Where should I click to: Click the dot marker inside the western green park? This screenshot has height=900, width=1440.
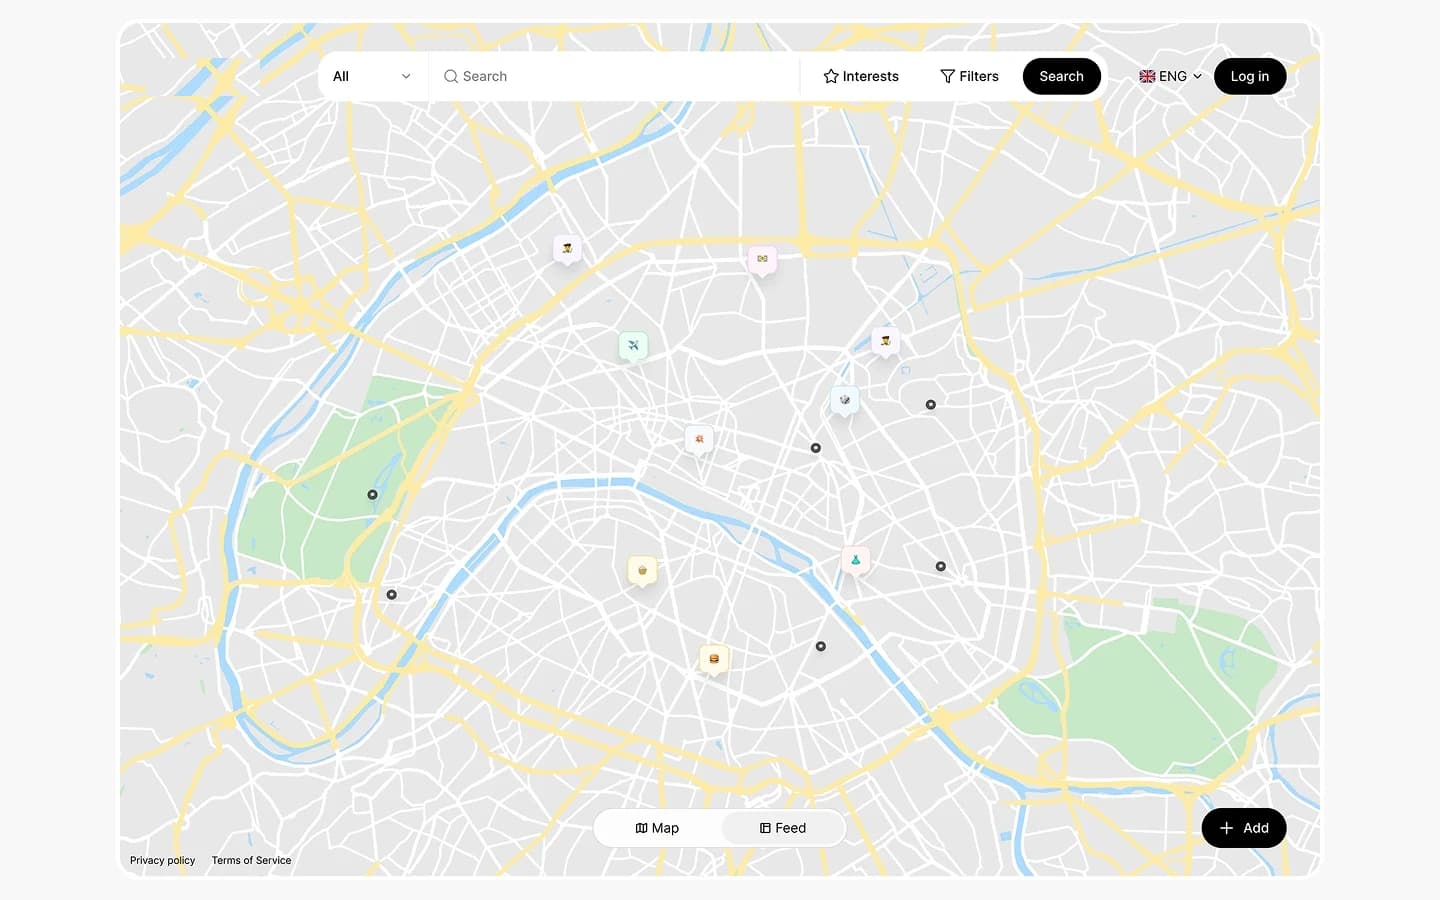pos(372,495)
